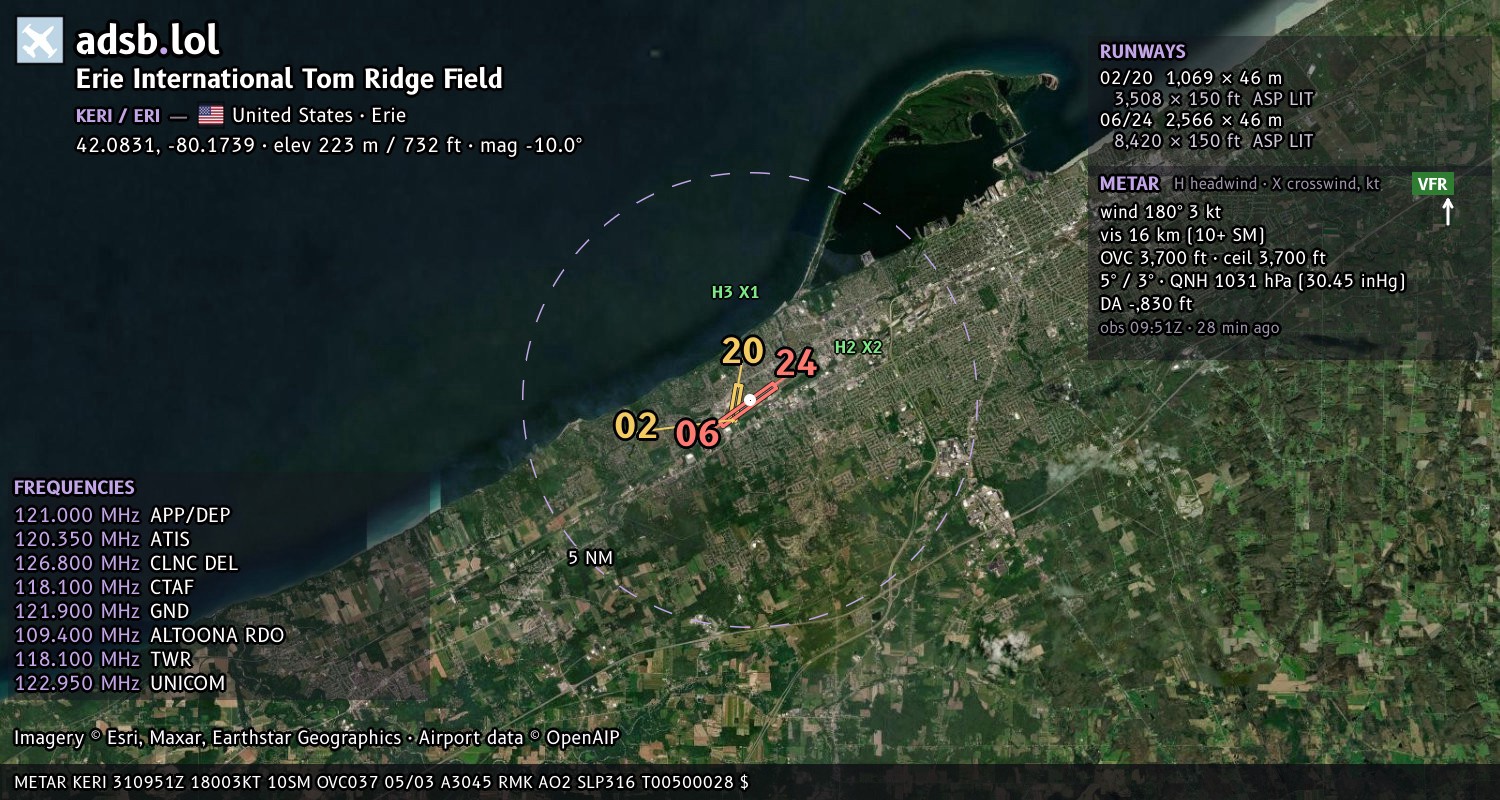Screen dimensions: 1500x800
Task: Click the raw METAR KERI string in the bottom bar
Action: point(381,782)
